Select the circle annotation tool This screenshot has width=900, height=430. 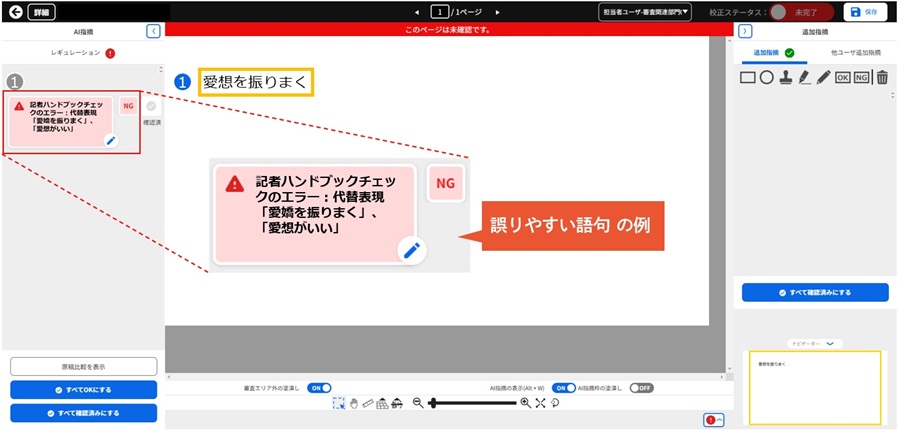pos(766,77)
